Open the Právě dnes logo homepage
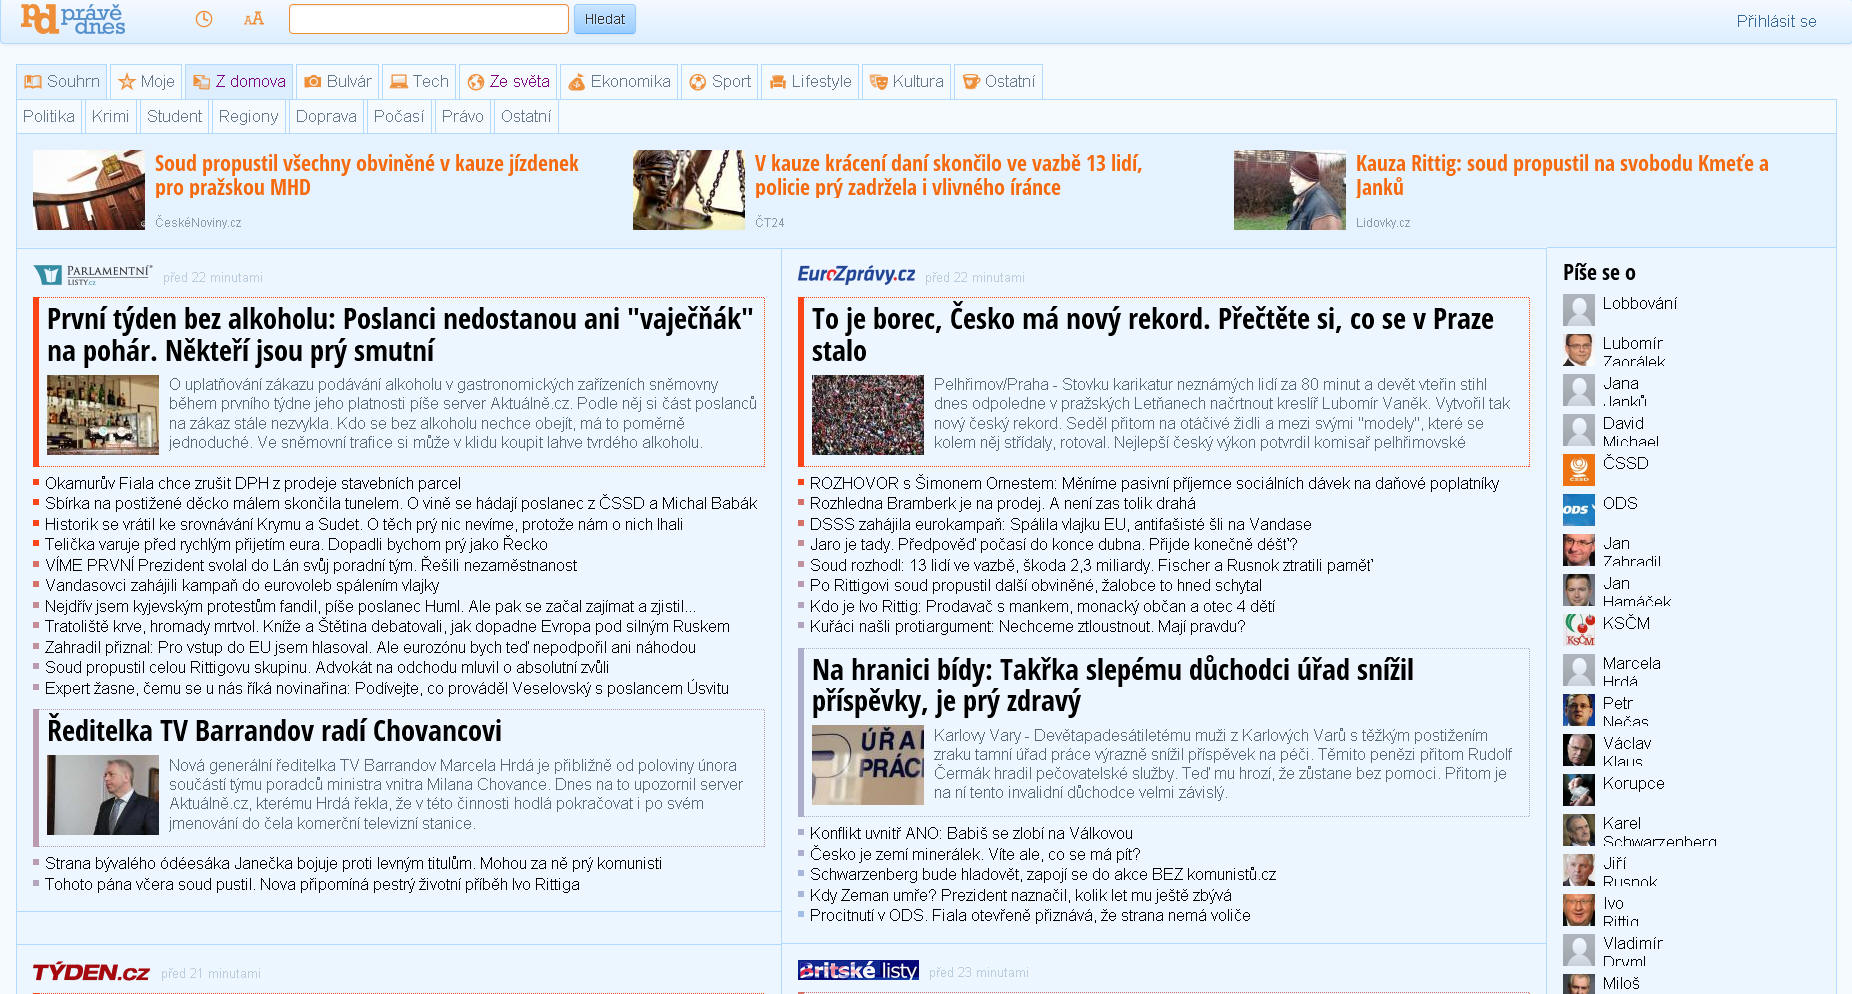The image size is (1852, 994). coord(72,19)
